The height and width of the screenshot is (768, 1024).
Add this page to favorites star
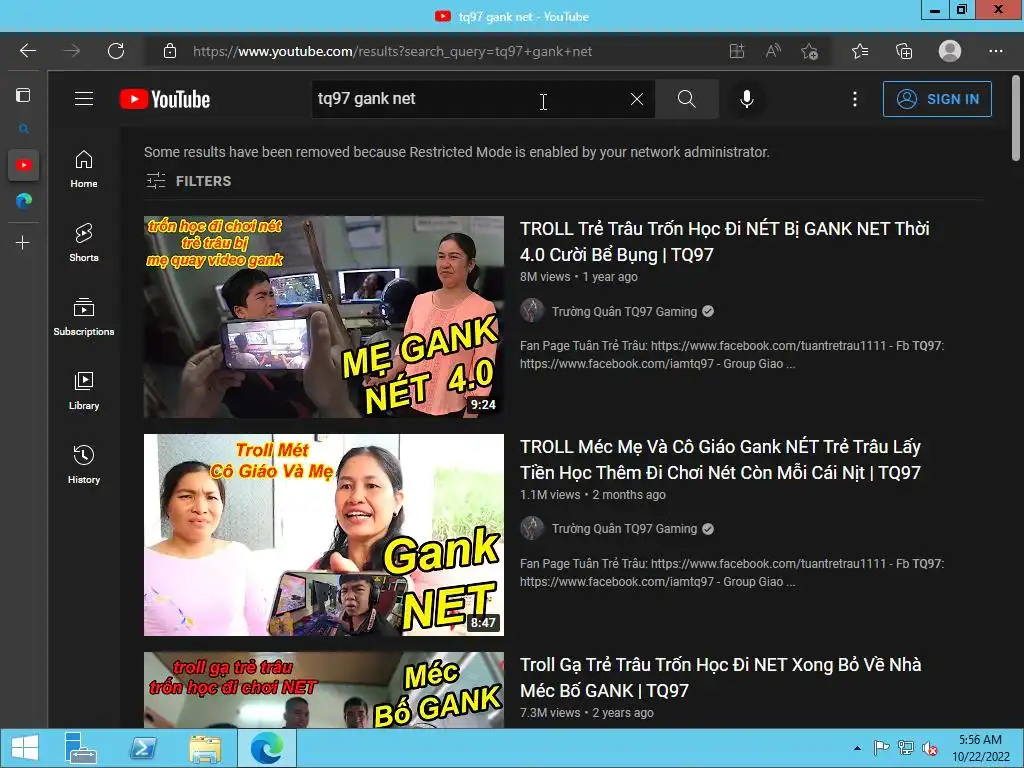(x=810, y=51)
